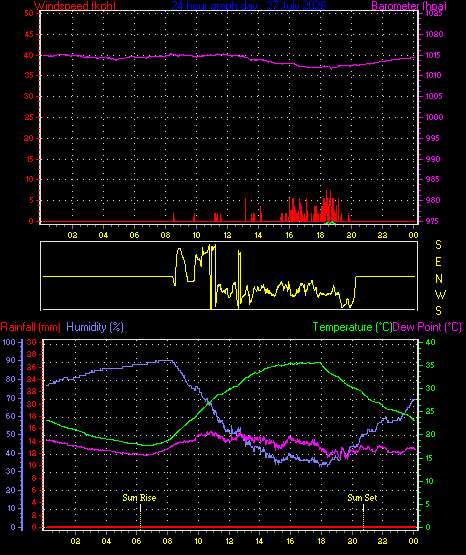This screenshot has height=555, width=466.
Task: Click hour "12" on windspeed graph time axis
Action: [227, 235]
